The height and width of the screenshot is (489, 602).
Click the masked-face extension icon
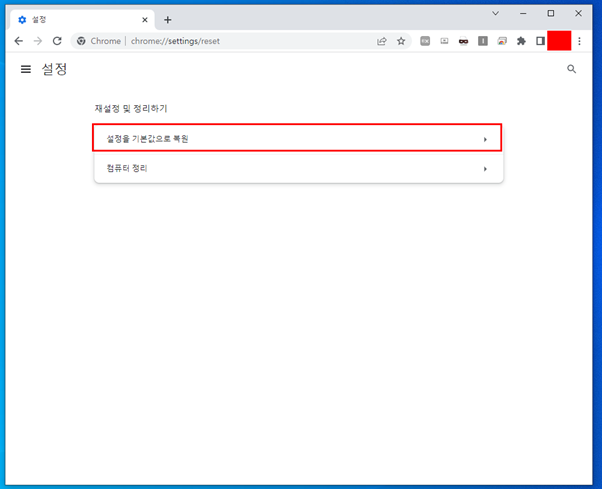point(463,41)
